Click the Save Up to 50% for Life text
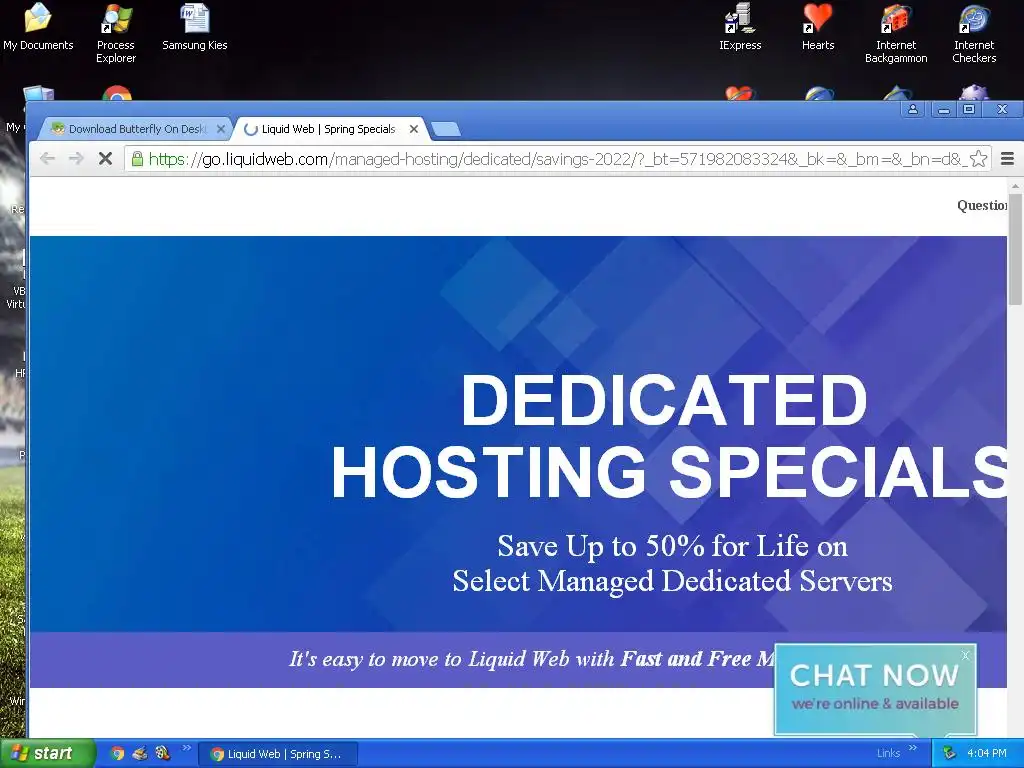1024x768 pixels. click(x=672, y=546)
